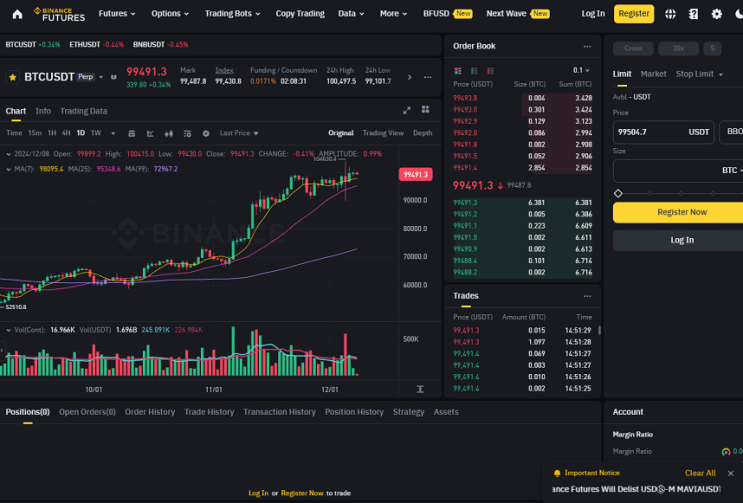Open more time intervals dropdown

tap(113, 134)
